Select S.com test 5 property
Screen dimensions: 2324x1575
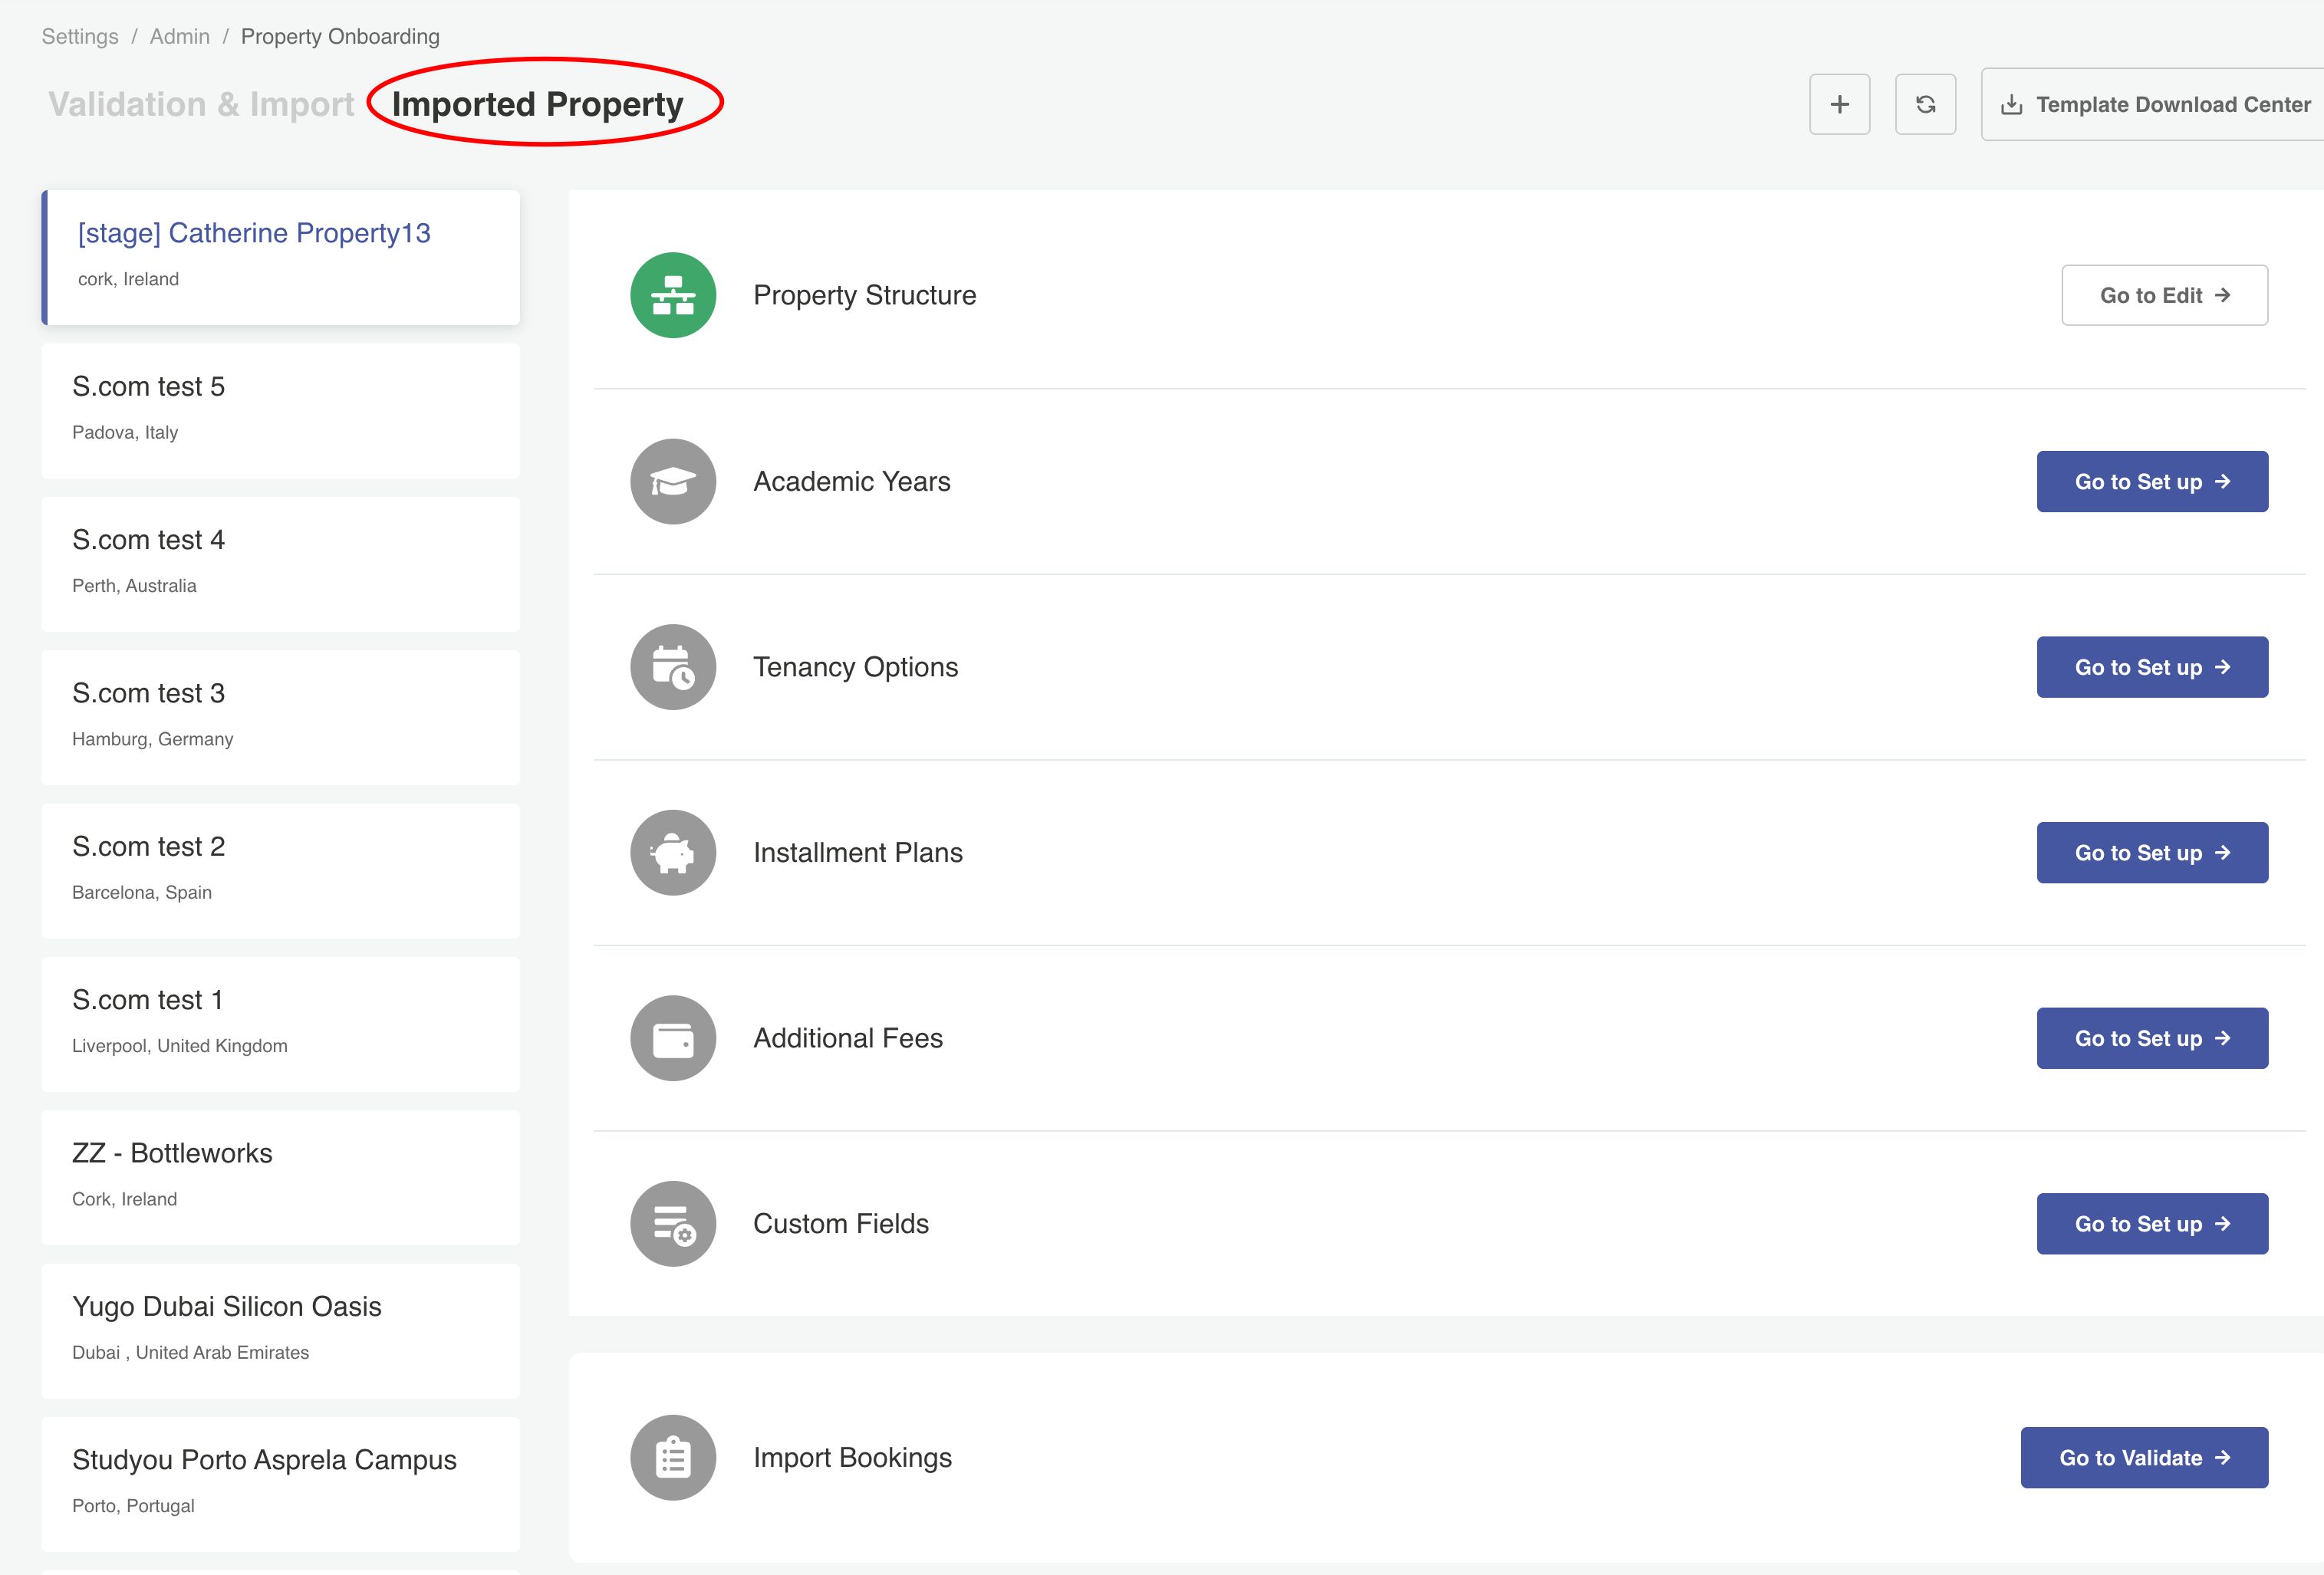pyautogui.click(x=280, y=410)
